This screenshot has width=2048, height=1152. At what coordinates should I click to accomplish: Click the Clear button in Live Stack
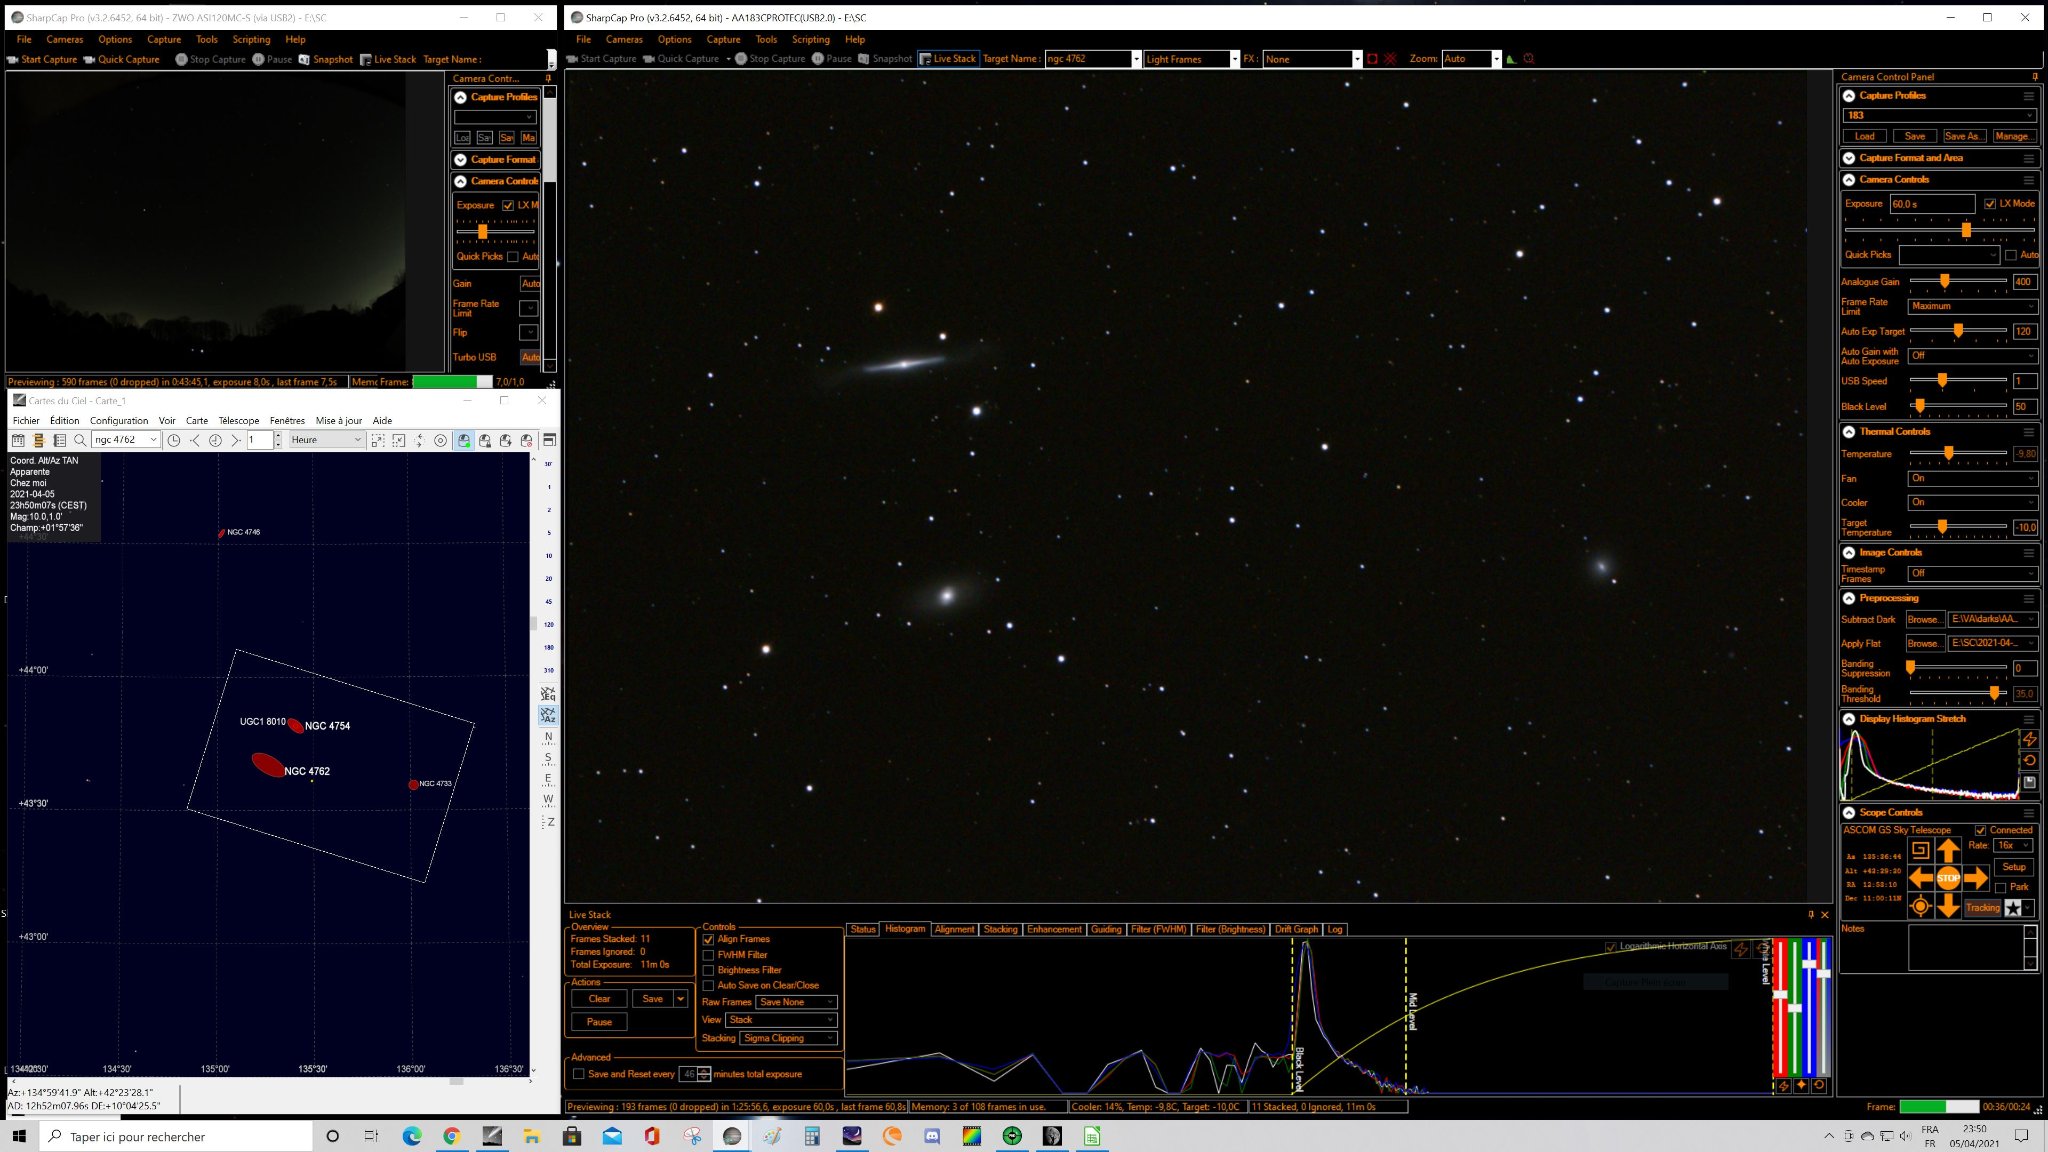599,999
